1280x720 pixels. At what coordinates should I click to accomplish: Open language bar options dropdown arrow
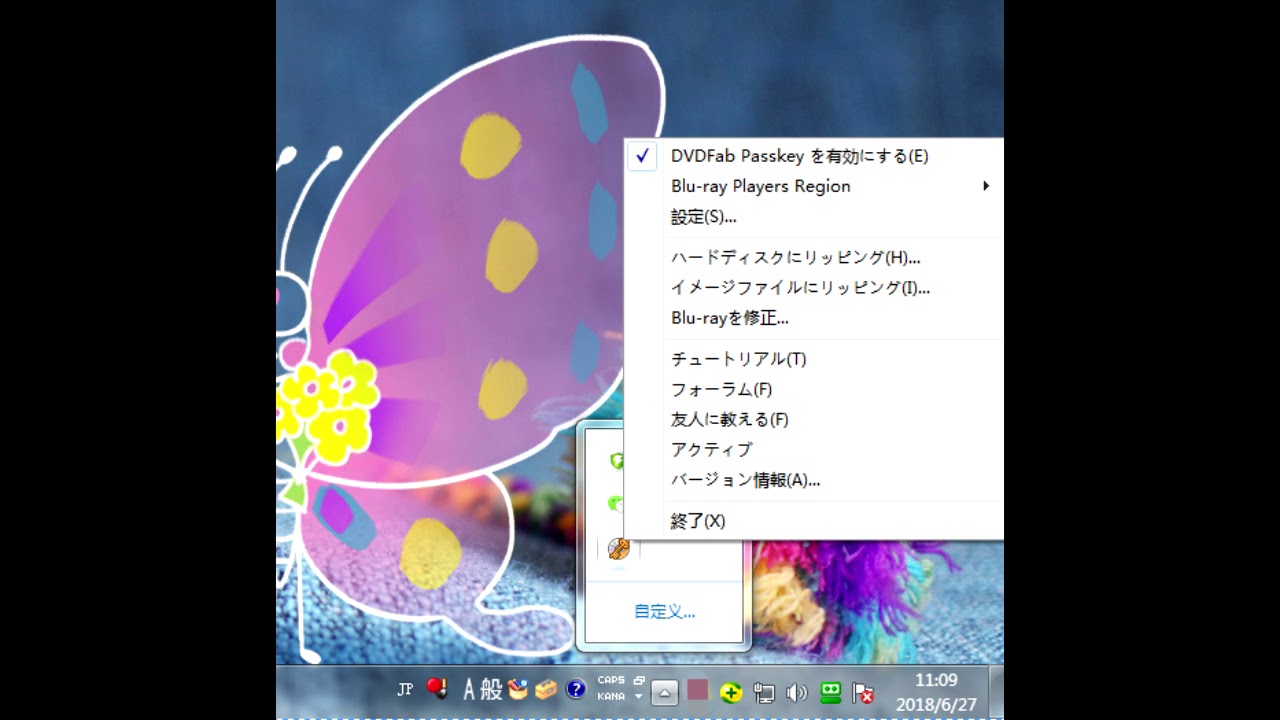tap(639, 696)
